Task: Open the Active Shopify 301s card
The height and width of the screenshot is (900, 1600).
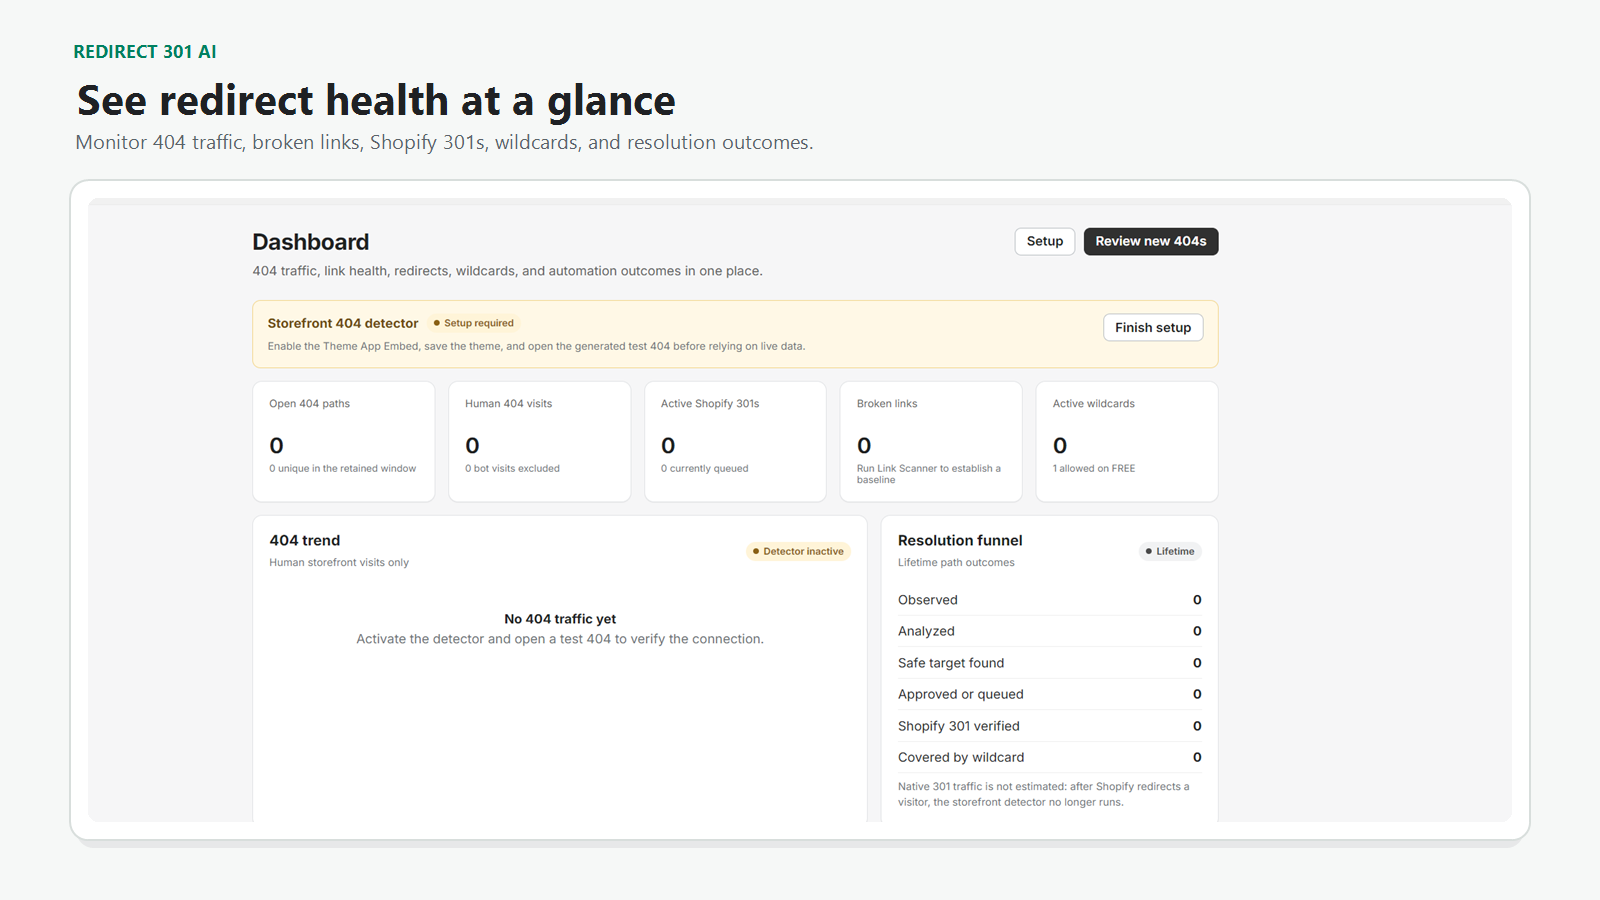Action: coord(736,441)
